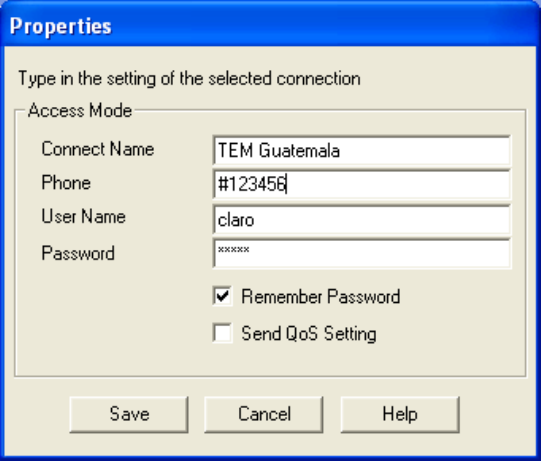Click the Connect Name label
Viewport: 541px width, 461px height.
coord(98,149)
